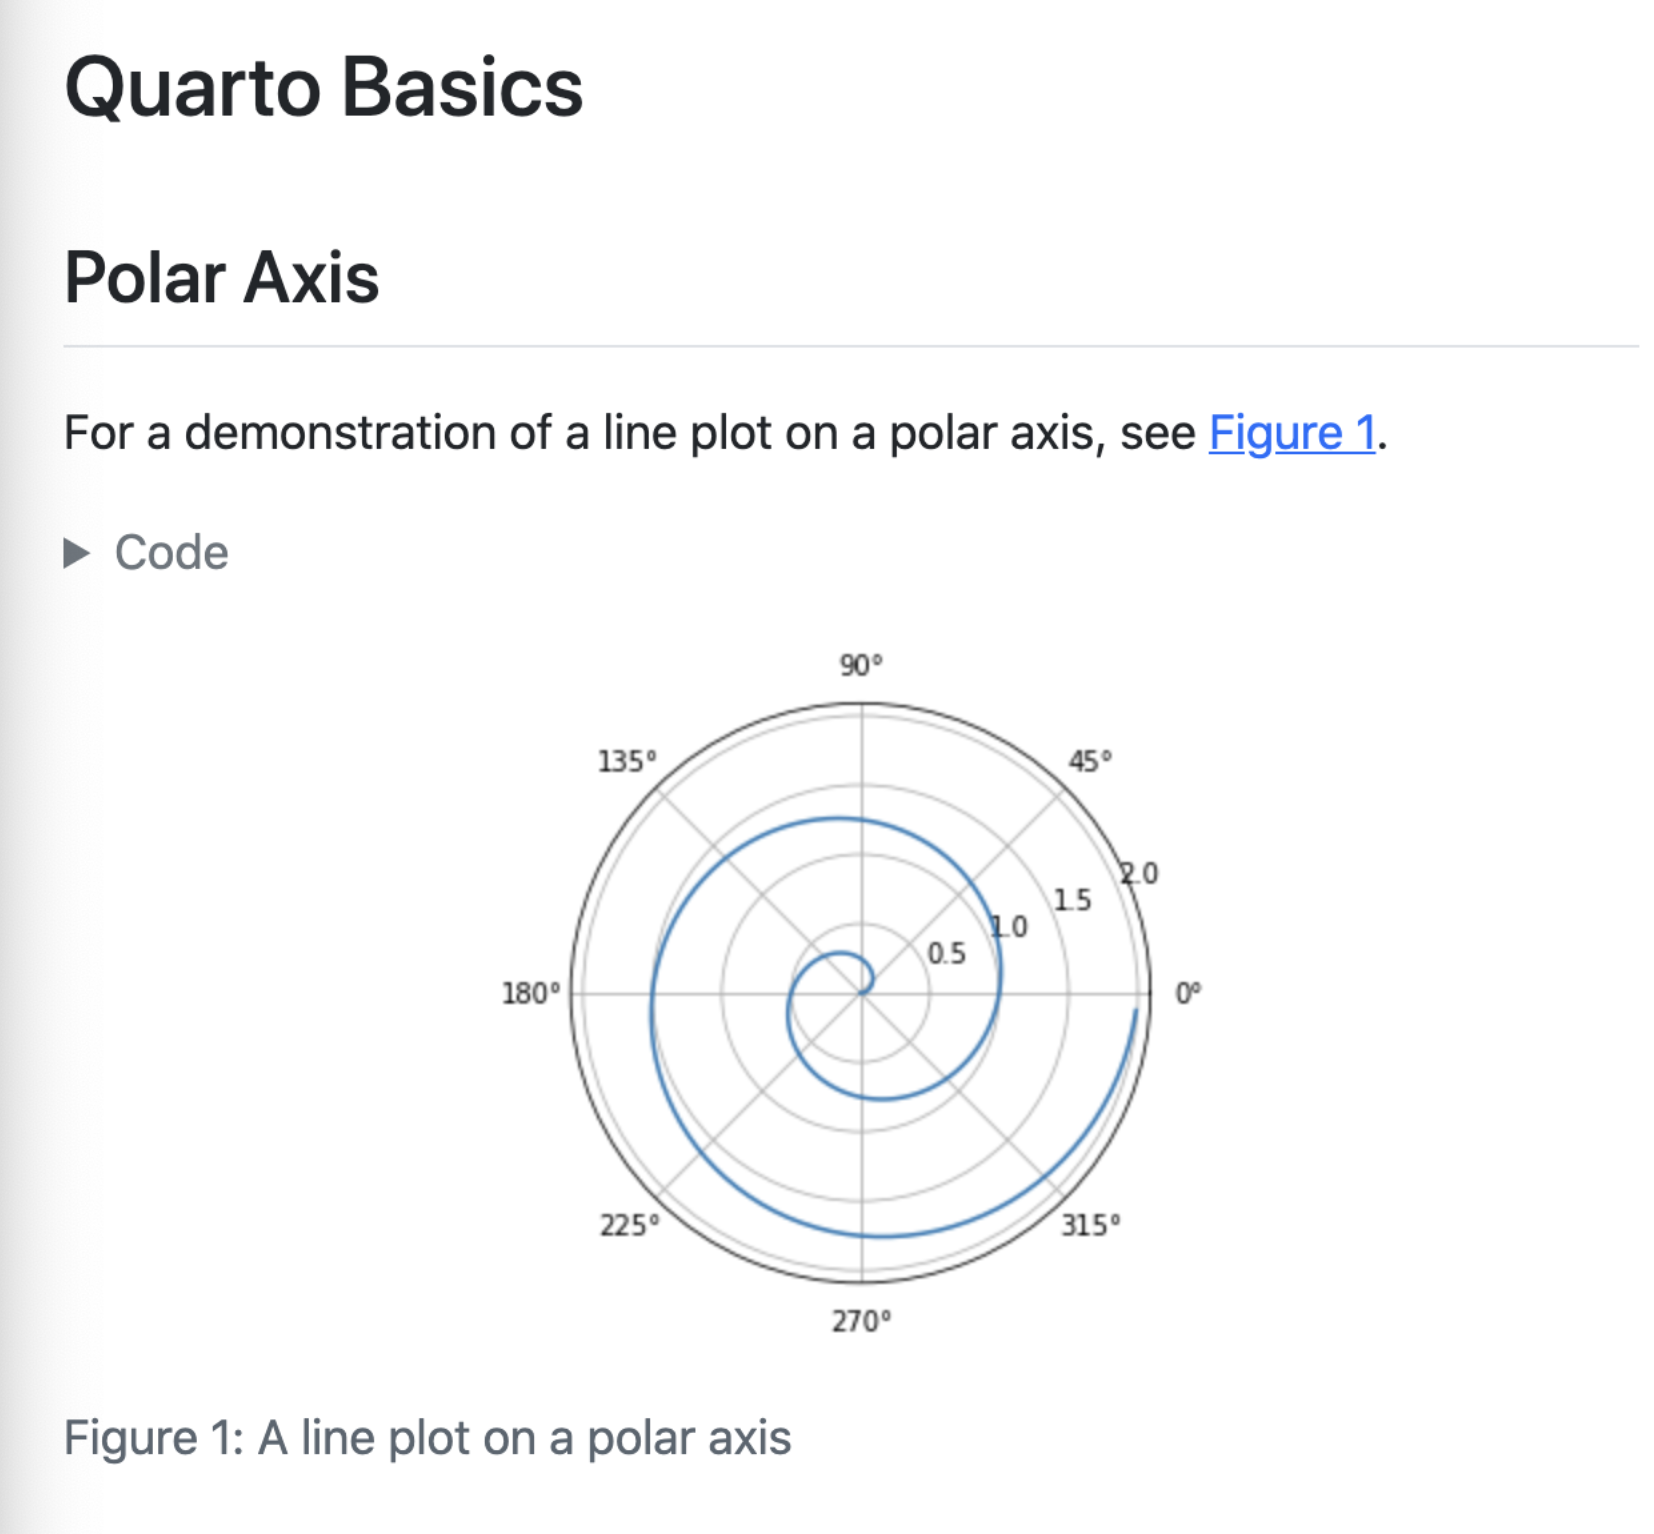Click the figure caption text
This screenshot has width=1654, height=1534.
coord(428,1438)
